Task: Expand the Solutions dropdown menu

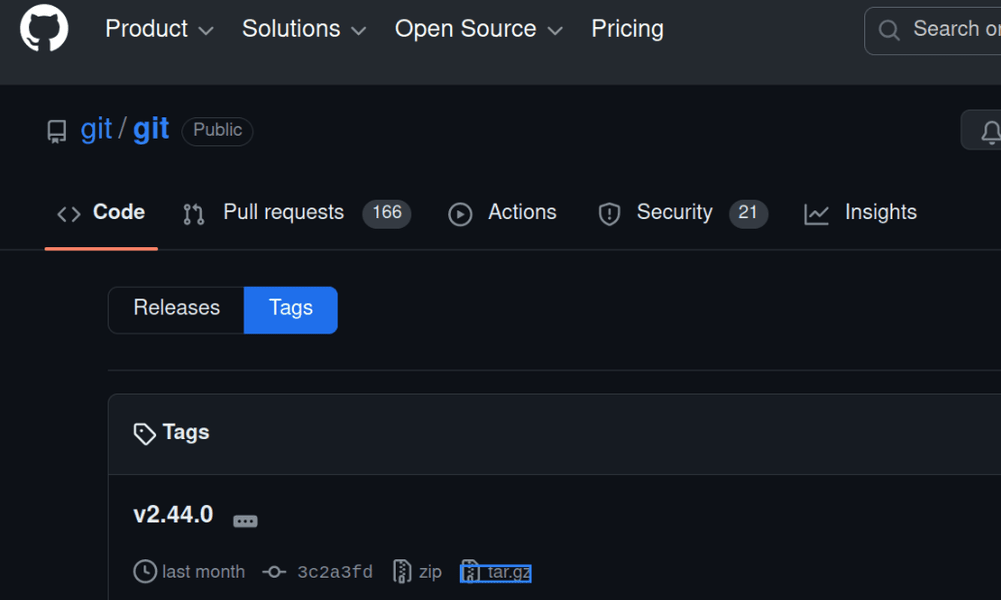Action: (304, 29)
